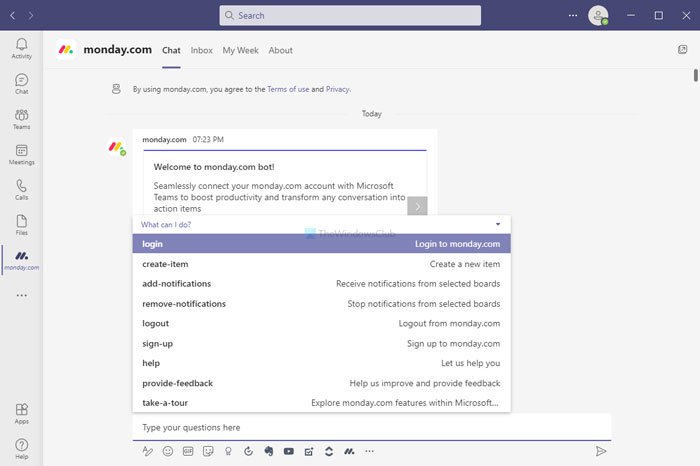700x466 pixels.
Task: Open Meetings in the sidebar
Action: [x=21, y=154]
